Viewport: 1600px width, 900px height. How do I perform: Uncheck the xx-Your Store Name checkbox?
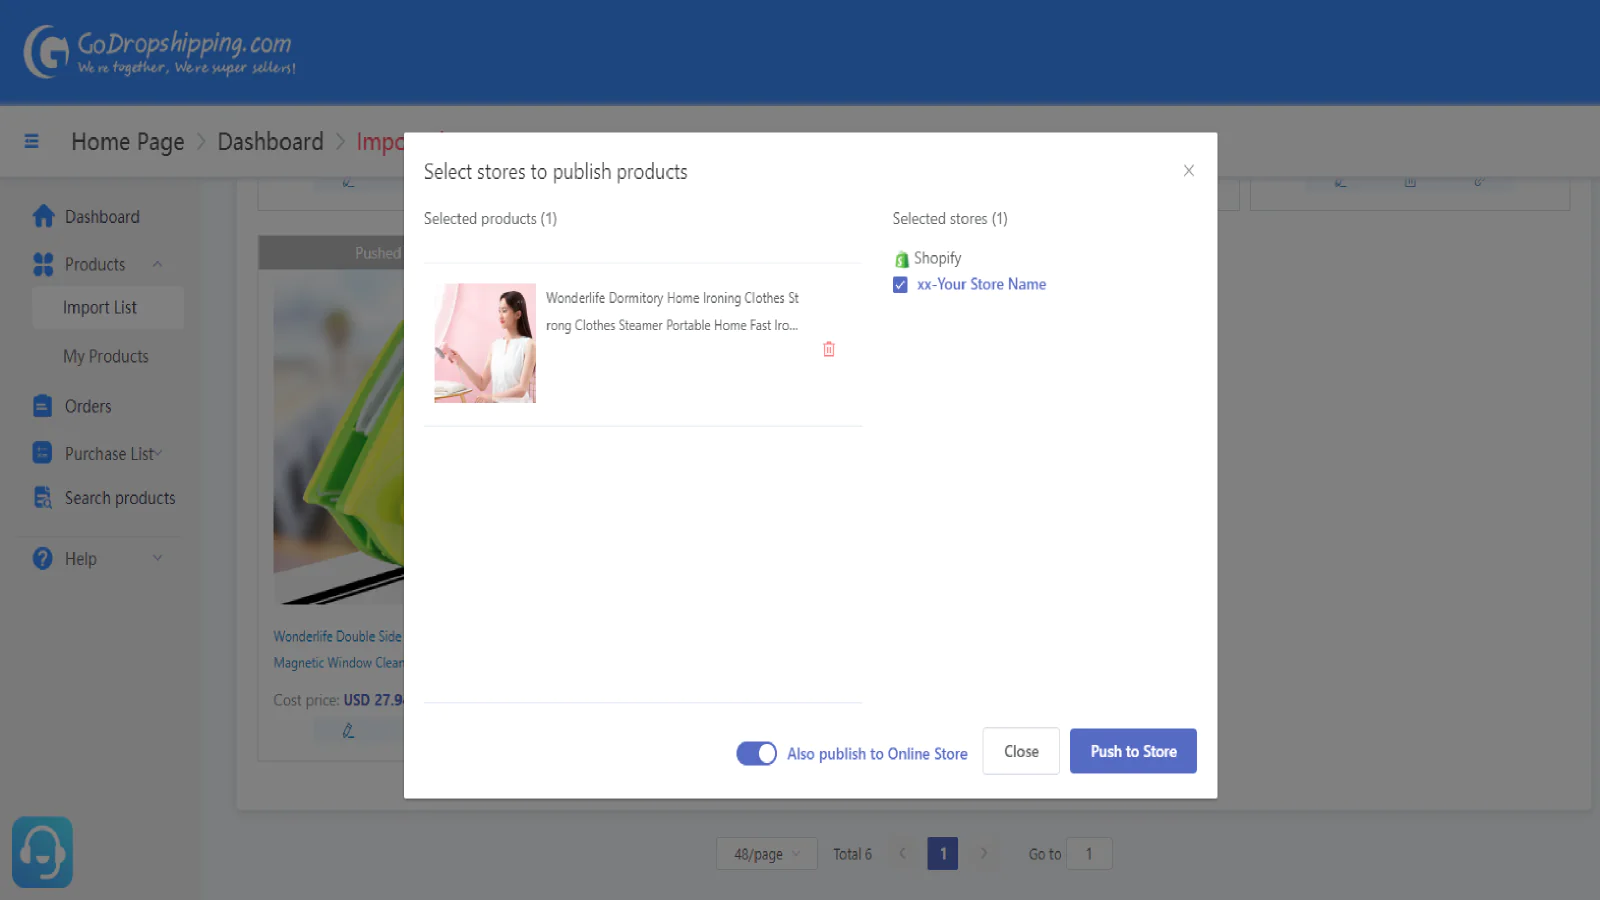click(x=900, y=285)
